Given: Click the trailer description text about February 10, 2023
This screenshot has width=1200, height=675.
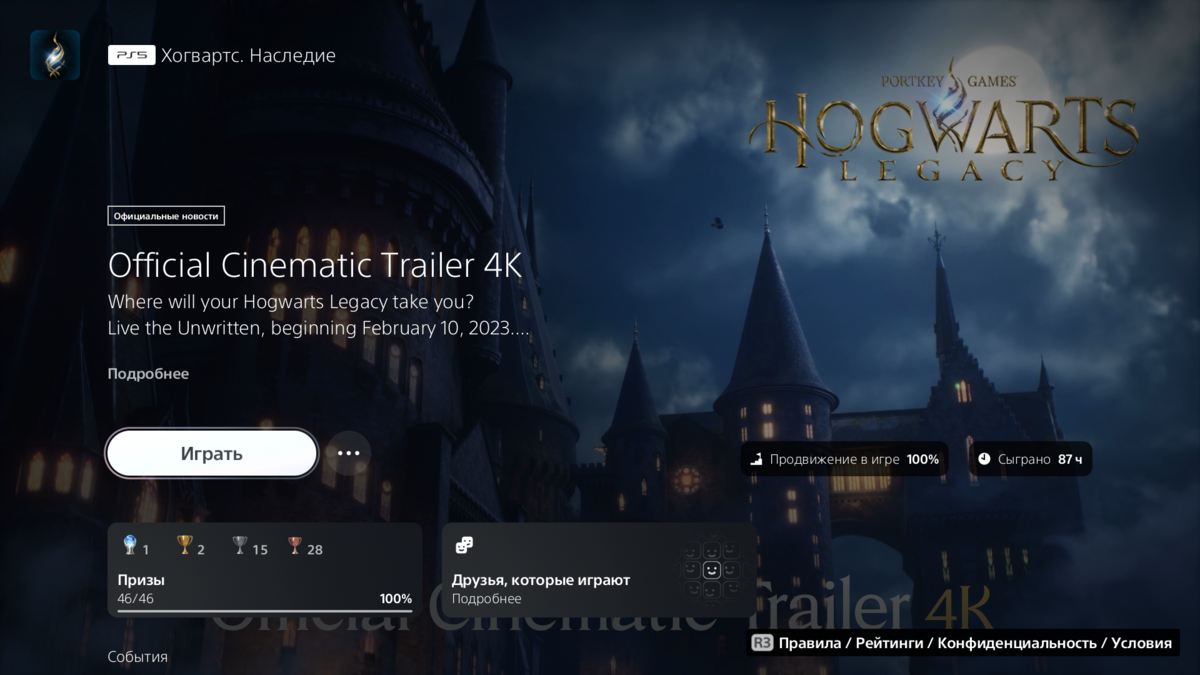Looking at the screenshot, I should point(319,314).
